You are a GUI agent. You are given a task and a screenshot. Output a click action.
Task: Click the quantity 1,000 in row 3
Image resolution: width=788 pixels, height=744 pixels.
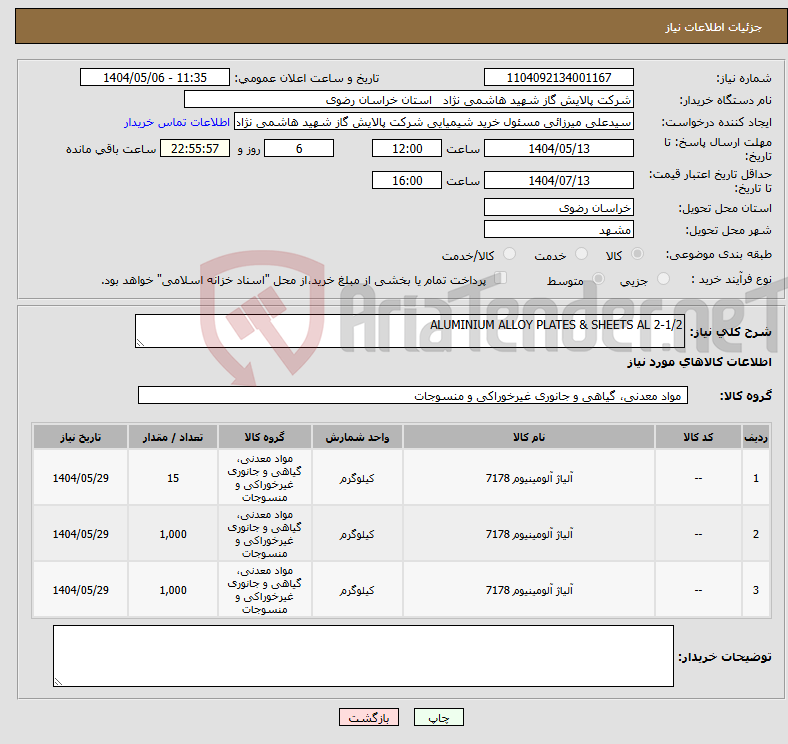point(173,590)
